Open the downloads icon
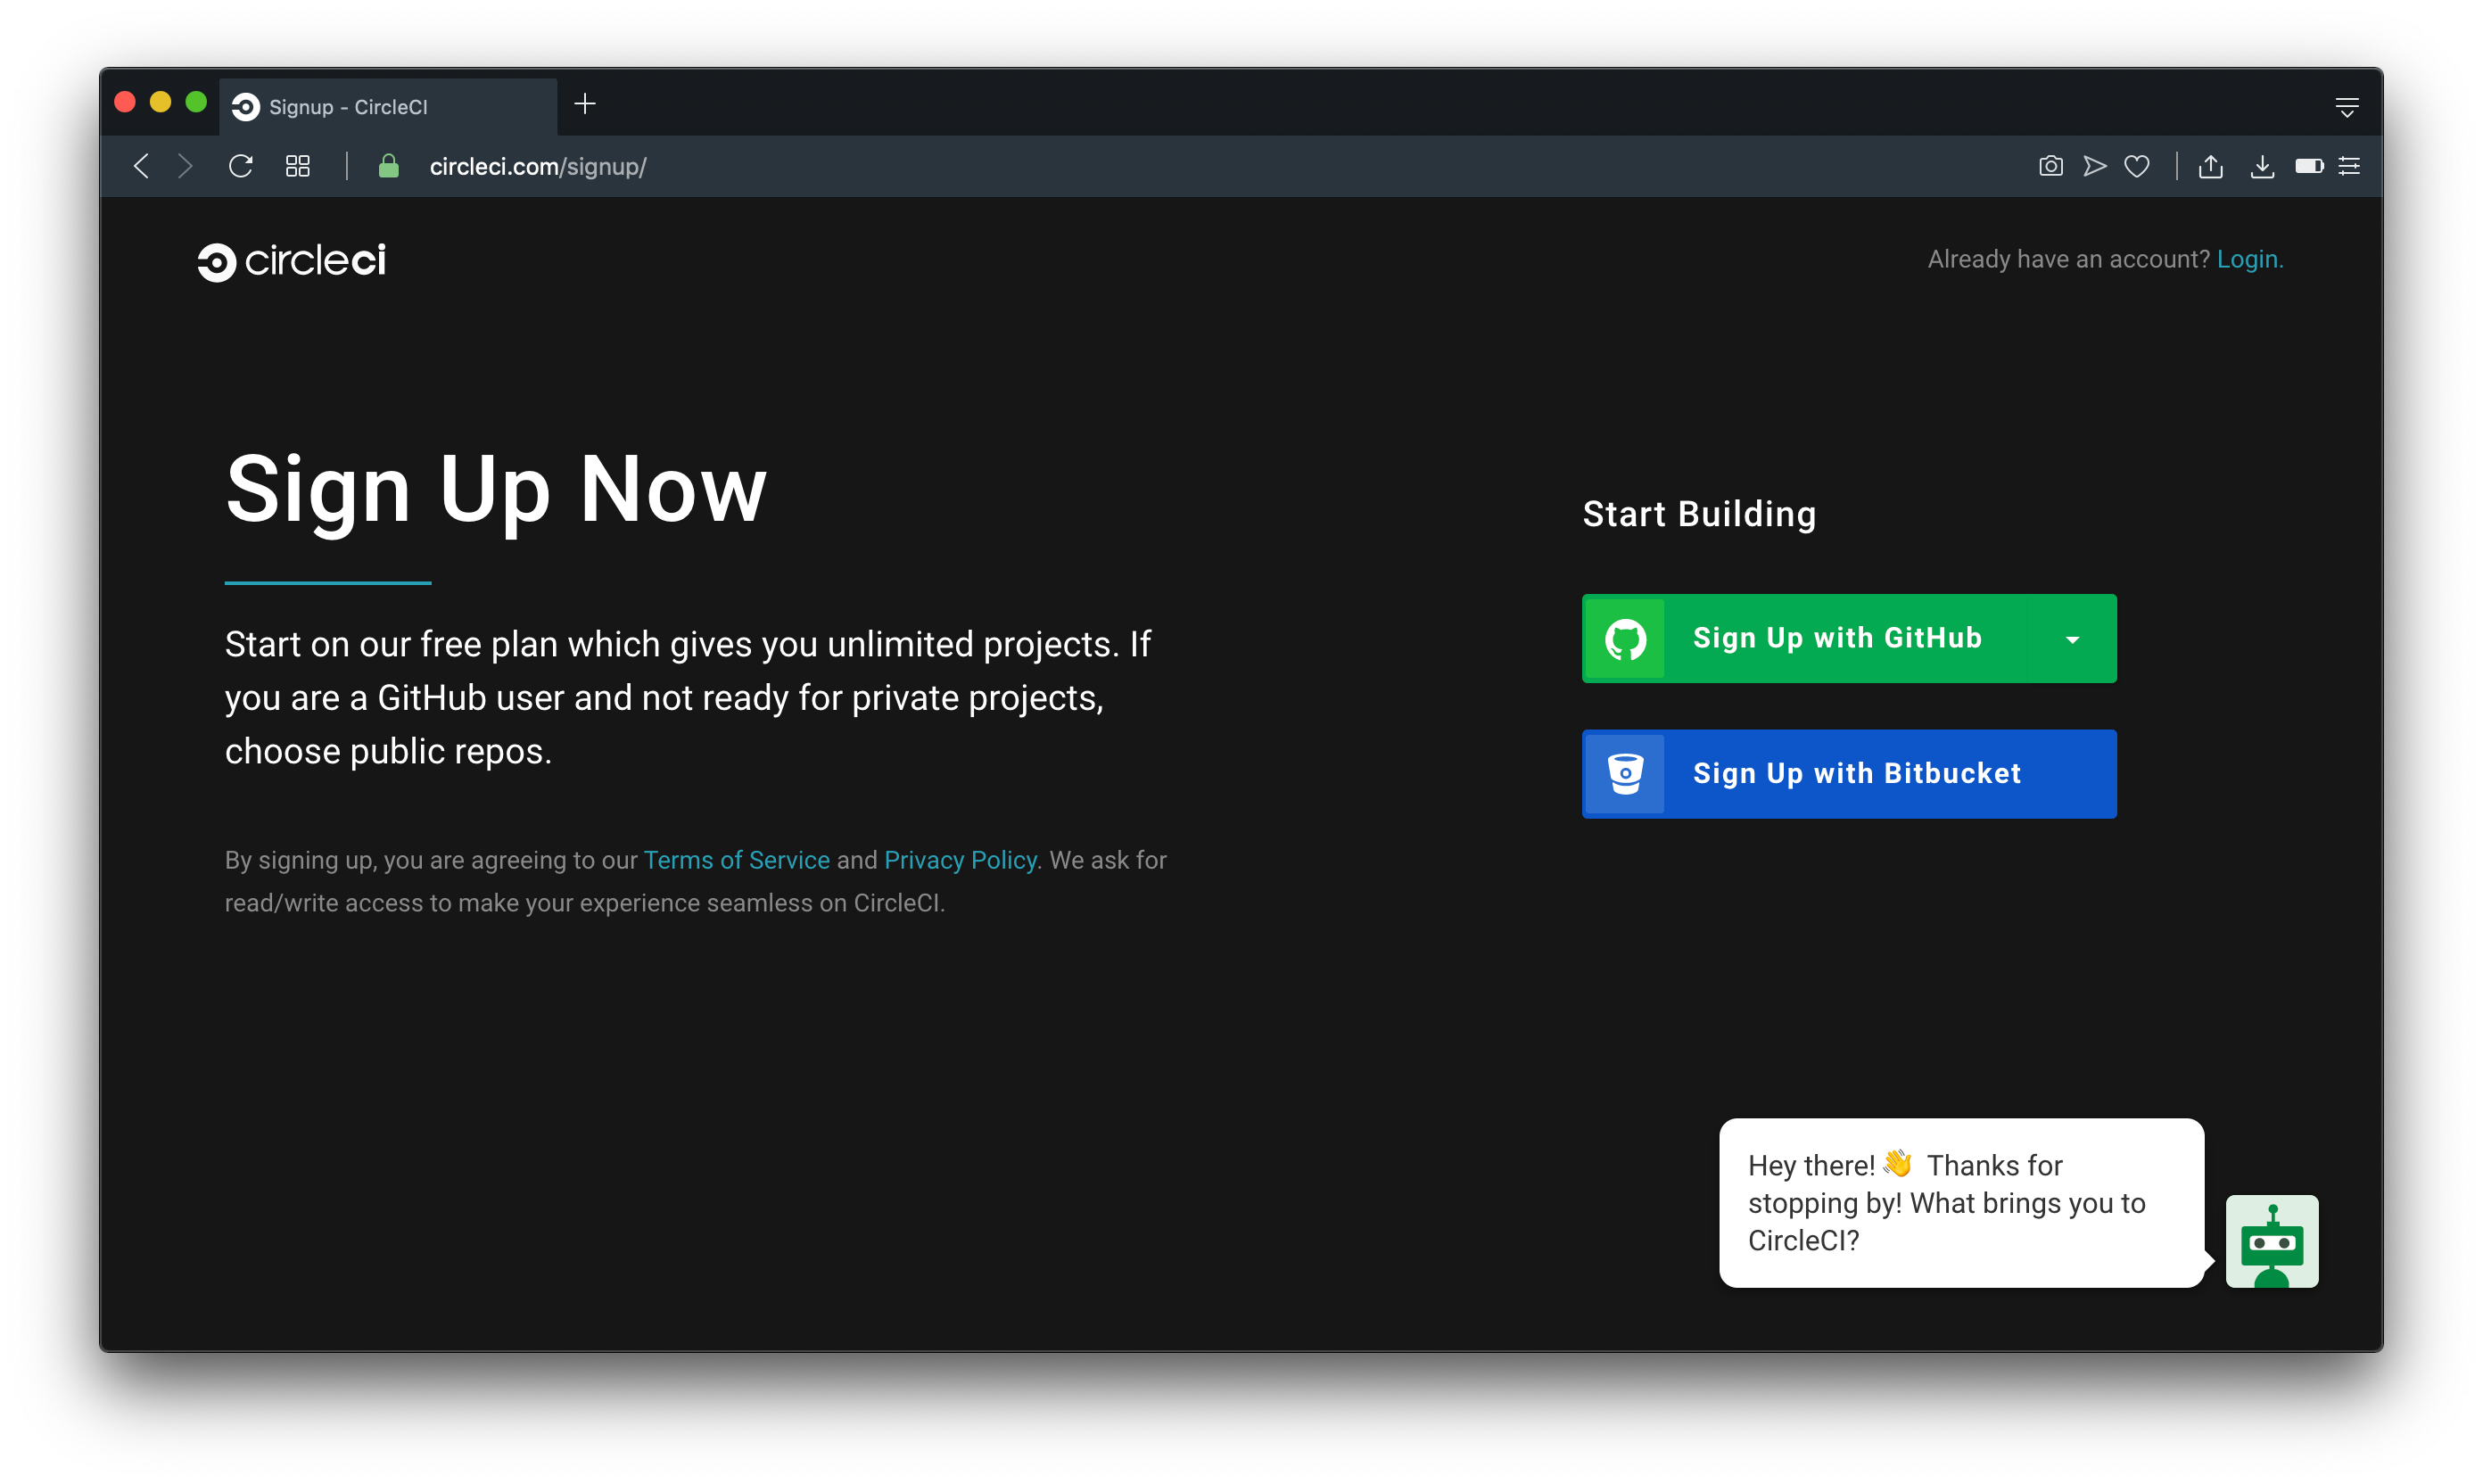Viewport: 2483px width, 1484px height. [2262, 166]
